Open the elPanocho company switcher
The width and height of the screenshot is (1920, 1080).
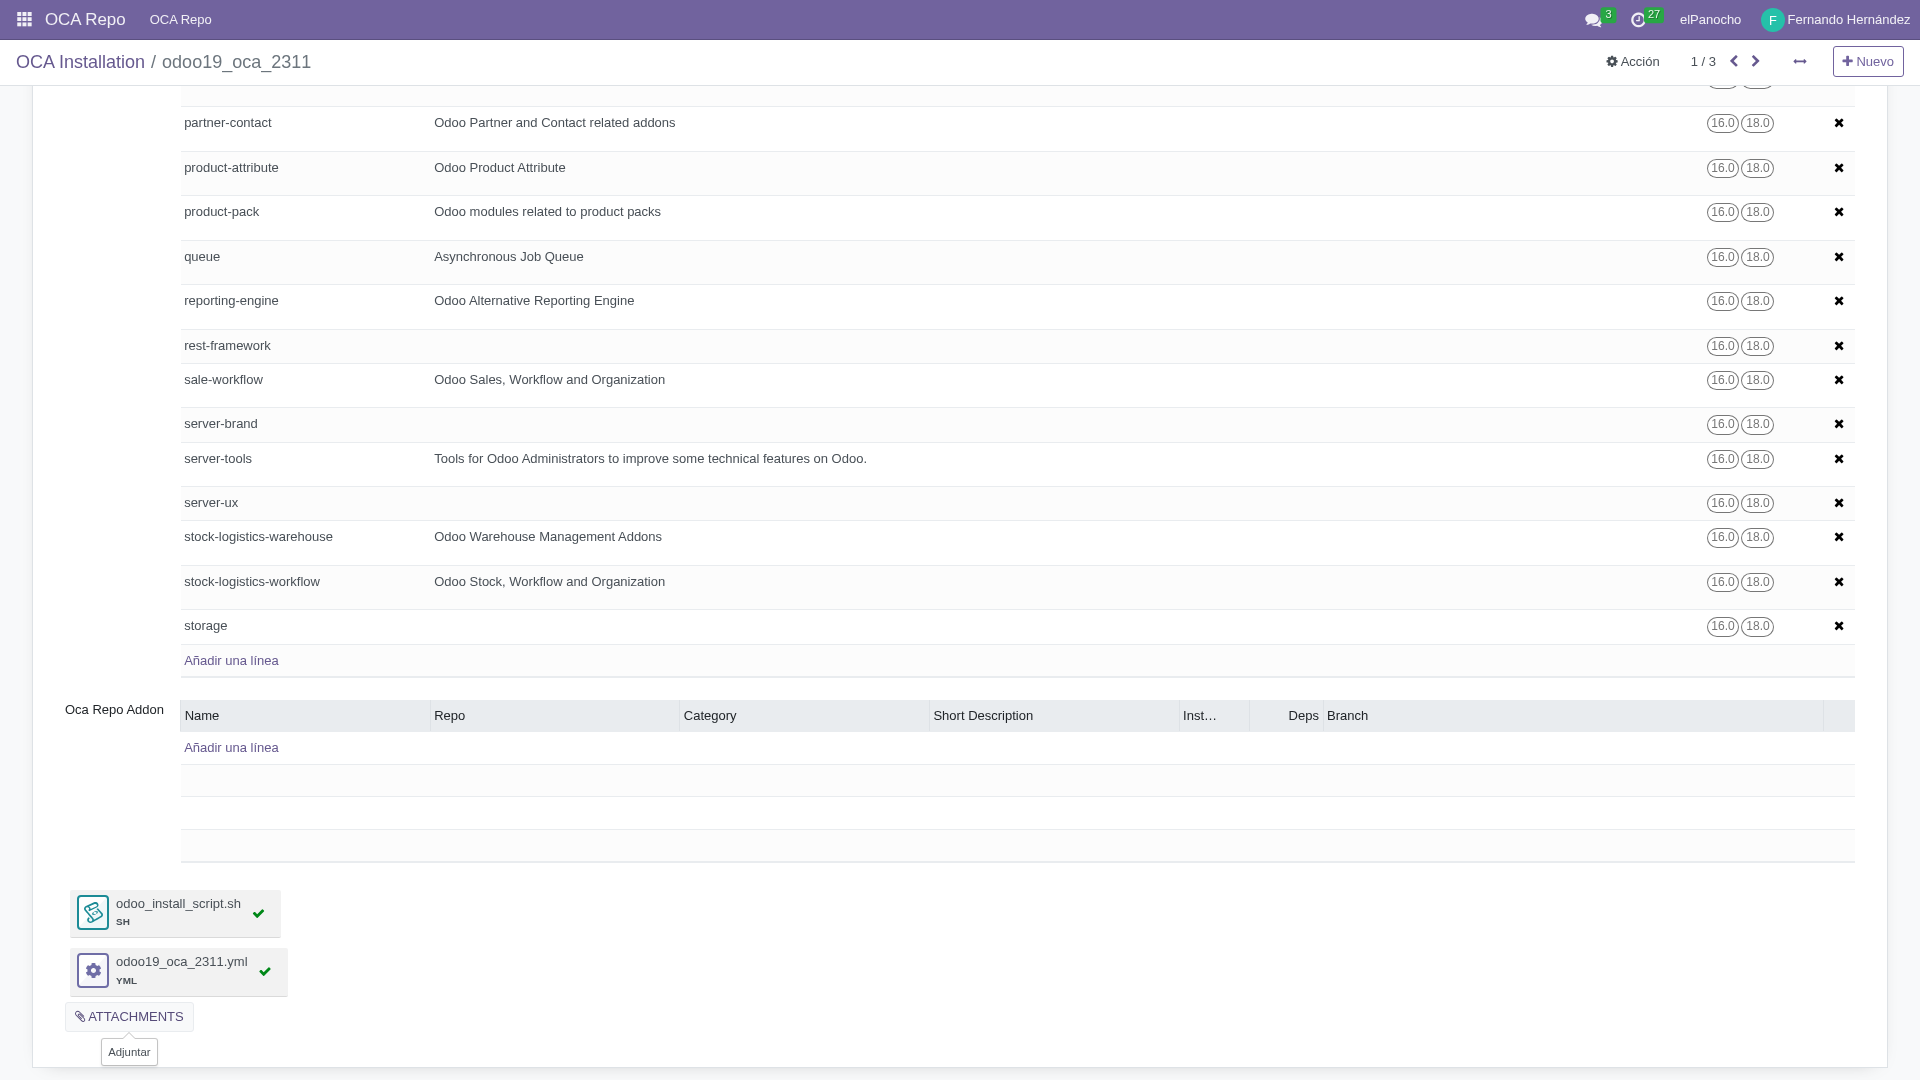(x=1710, y=20)
